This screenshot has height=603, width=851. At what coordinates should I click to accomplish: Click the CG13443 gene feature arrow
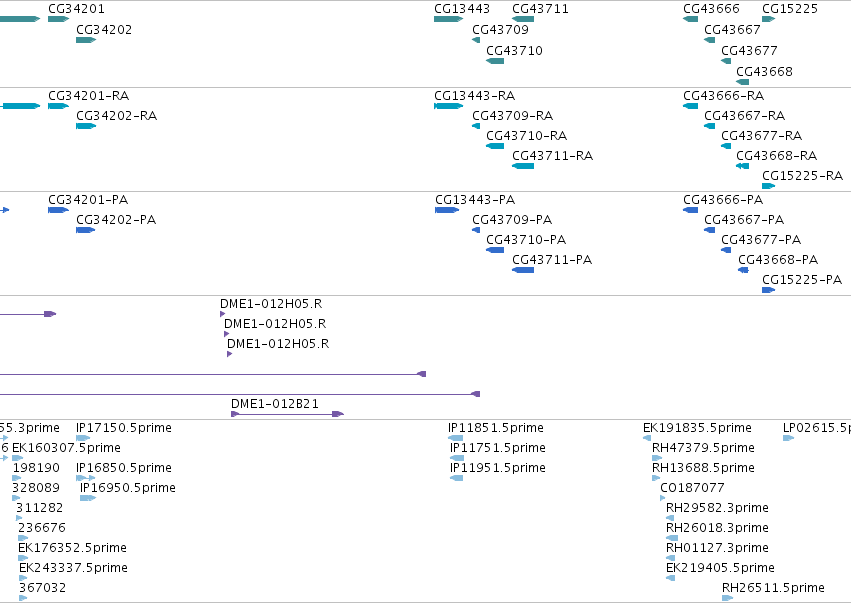pyautogui.click(x=448, y=19)
